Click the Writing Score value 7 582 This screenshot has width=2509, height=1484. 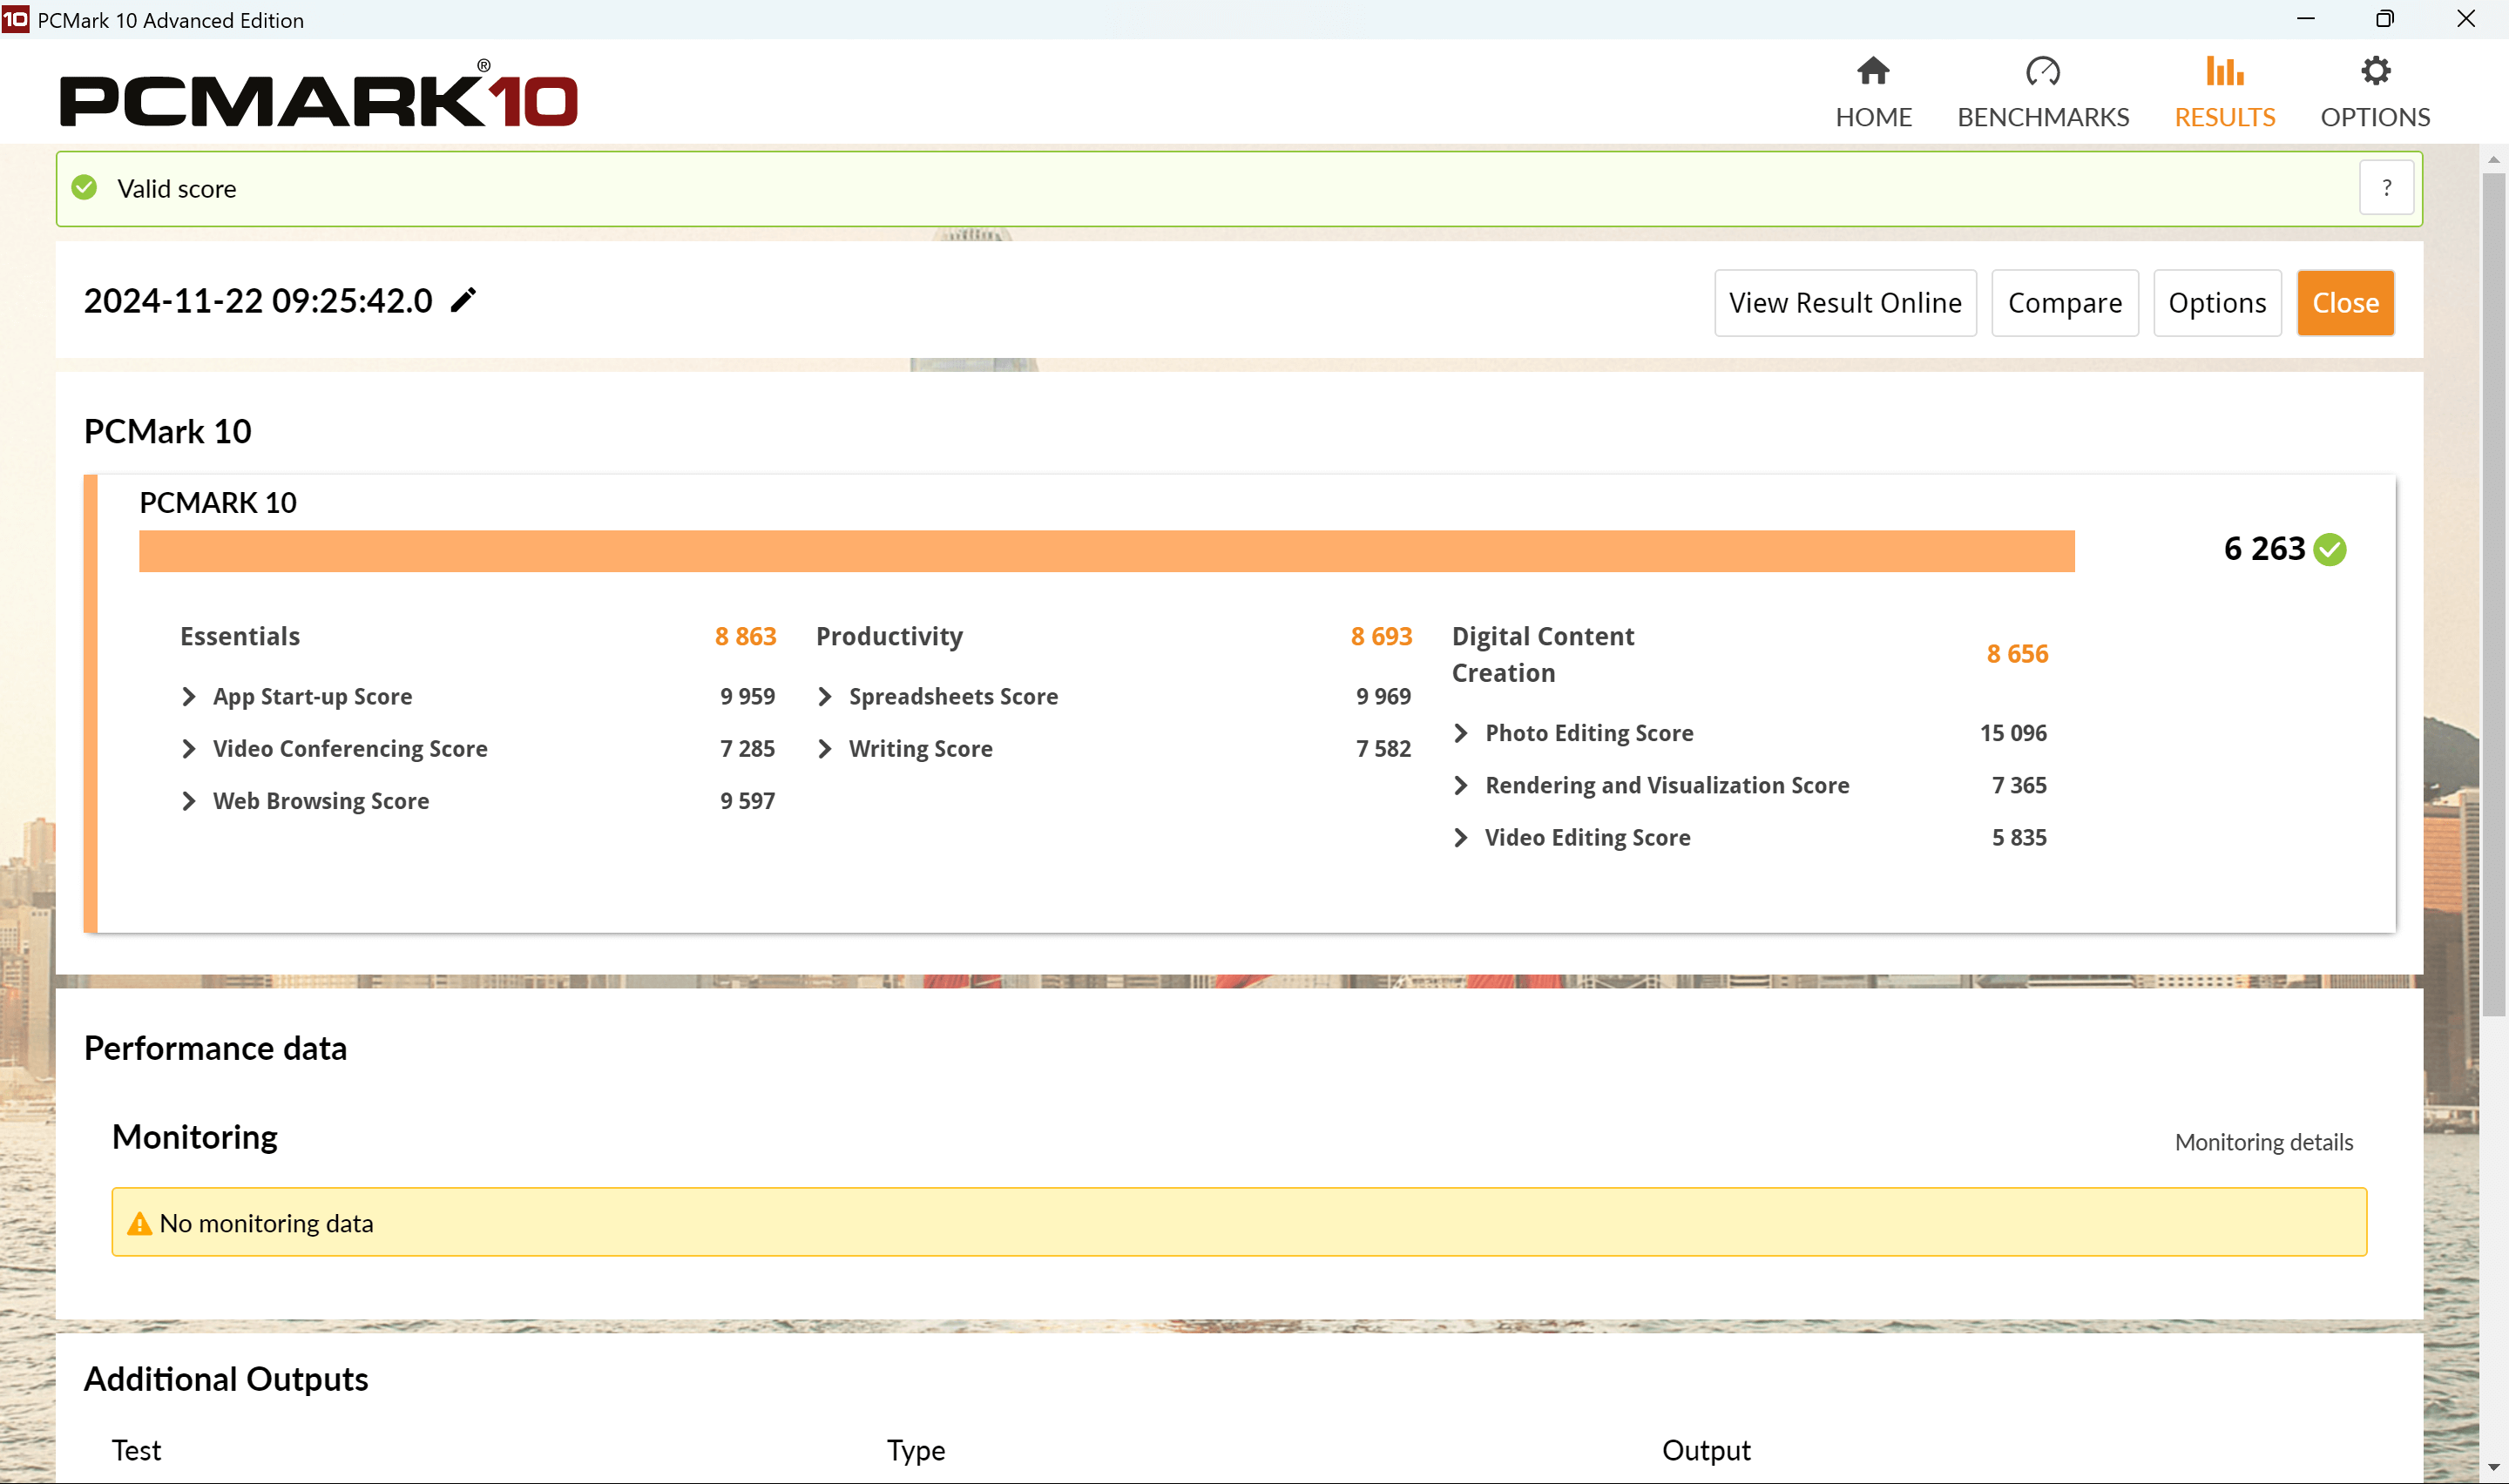point(1383,748)
